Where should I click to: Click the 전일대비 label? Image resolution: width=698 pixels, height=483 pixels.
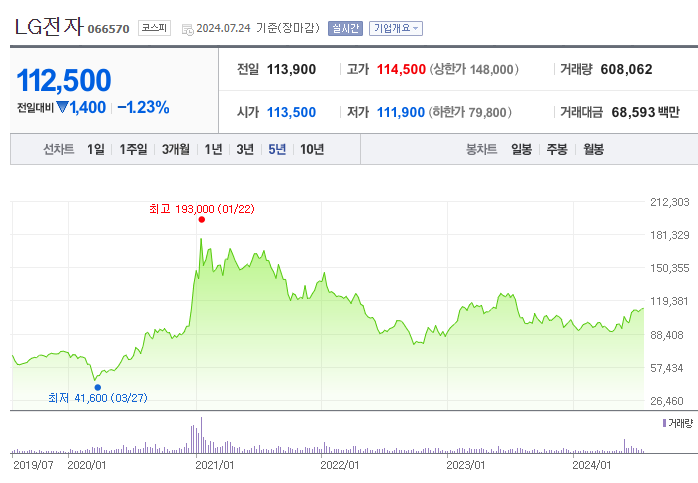35,108
